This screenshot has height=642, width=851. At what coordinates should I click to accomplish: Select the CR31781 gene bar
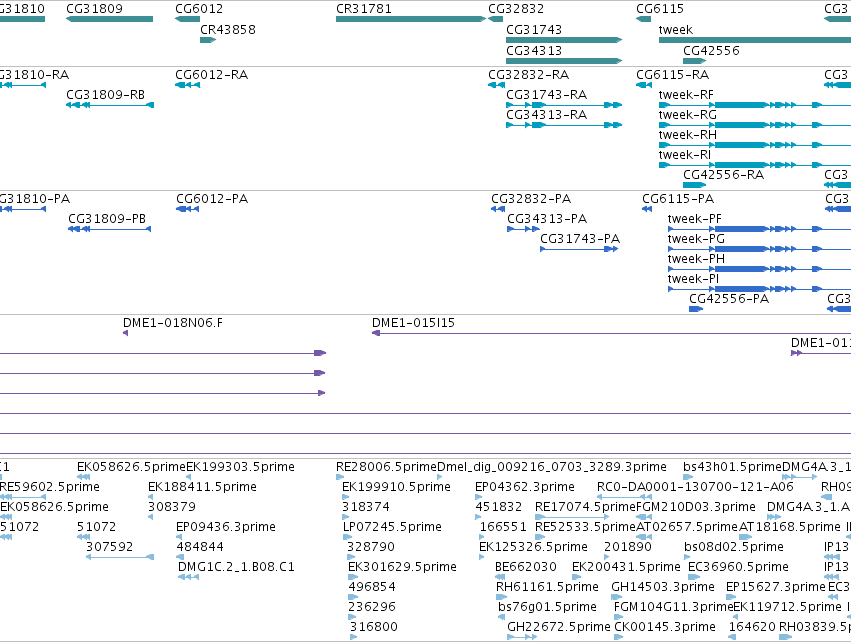(x=411, y=19)
